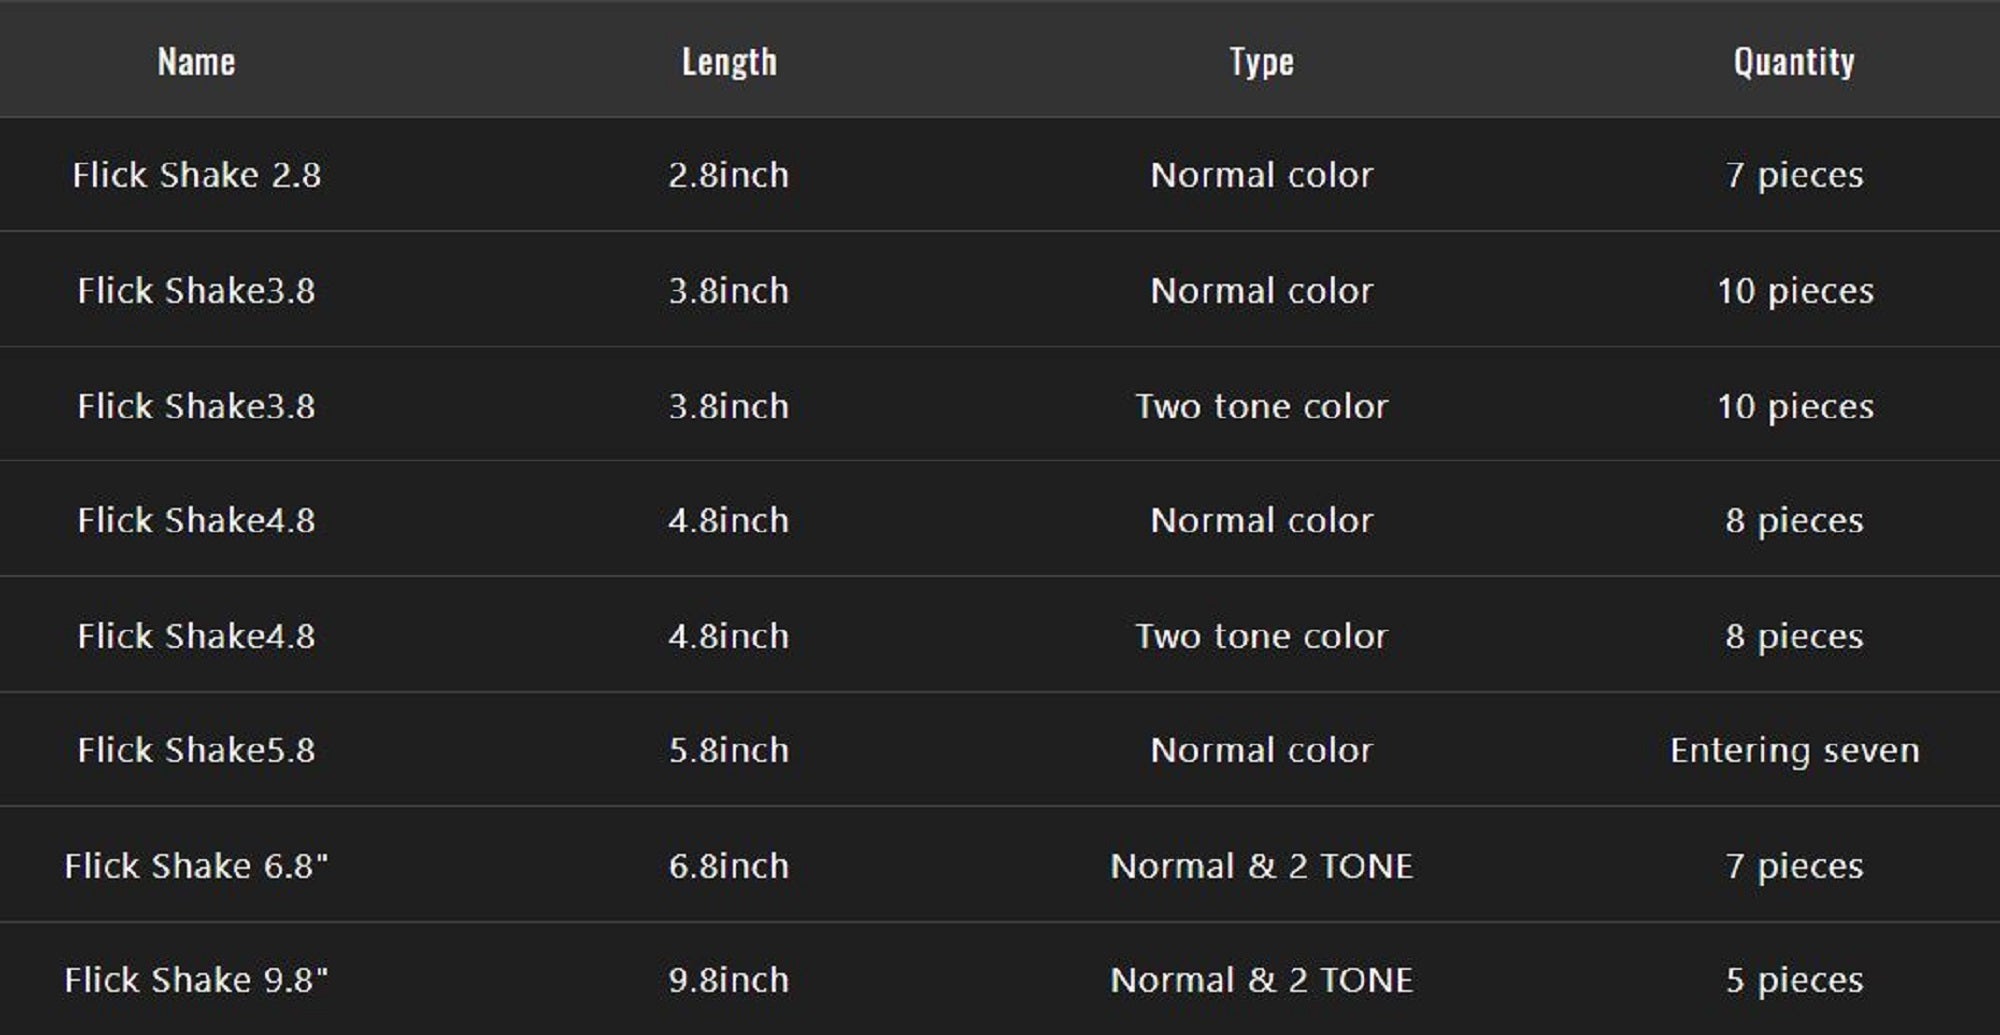Select the 7 pieces quantity for 2.8inch

[x=1794, y=175]
